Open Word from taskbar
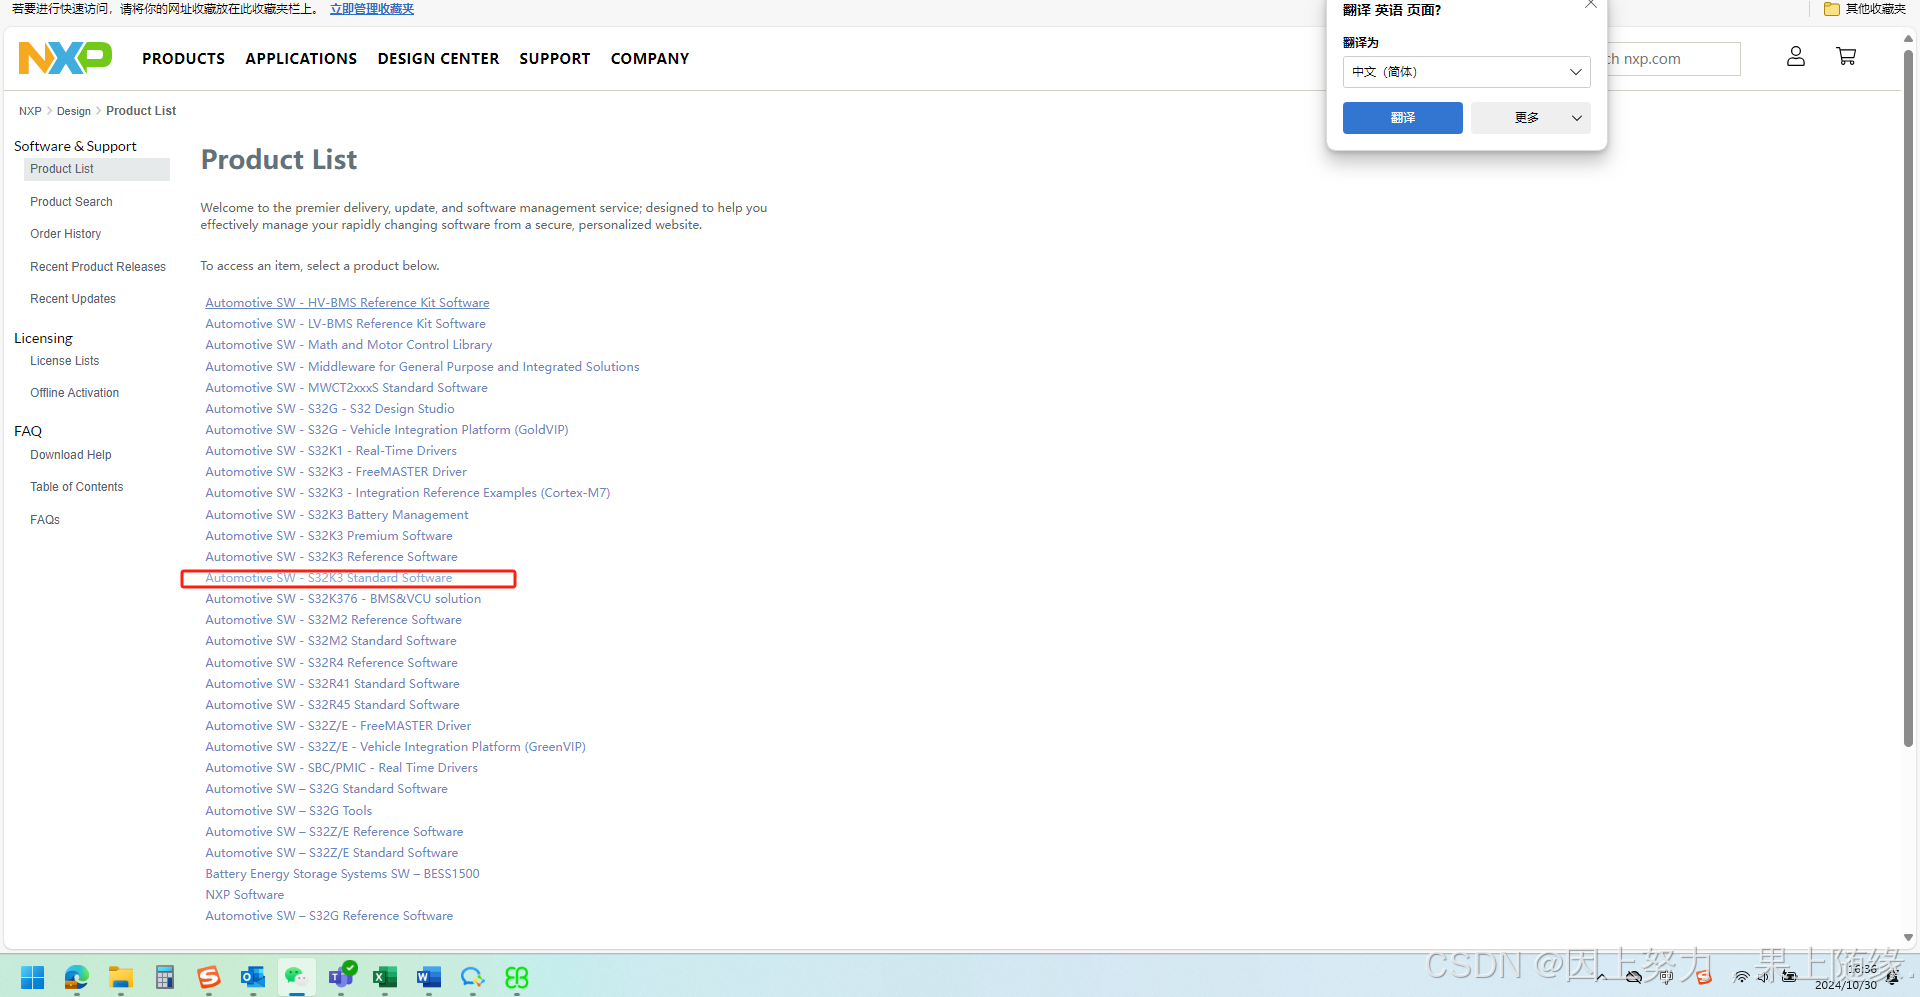The width and height of the screenshot is (1920, 997). [x=429, y=977]
